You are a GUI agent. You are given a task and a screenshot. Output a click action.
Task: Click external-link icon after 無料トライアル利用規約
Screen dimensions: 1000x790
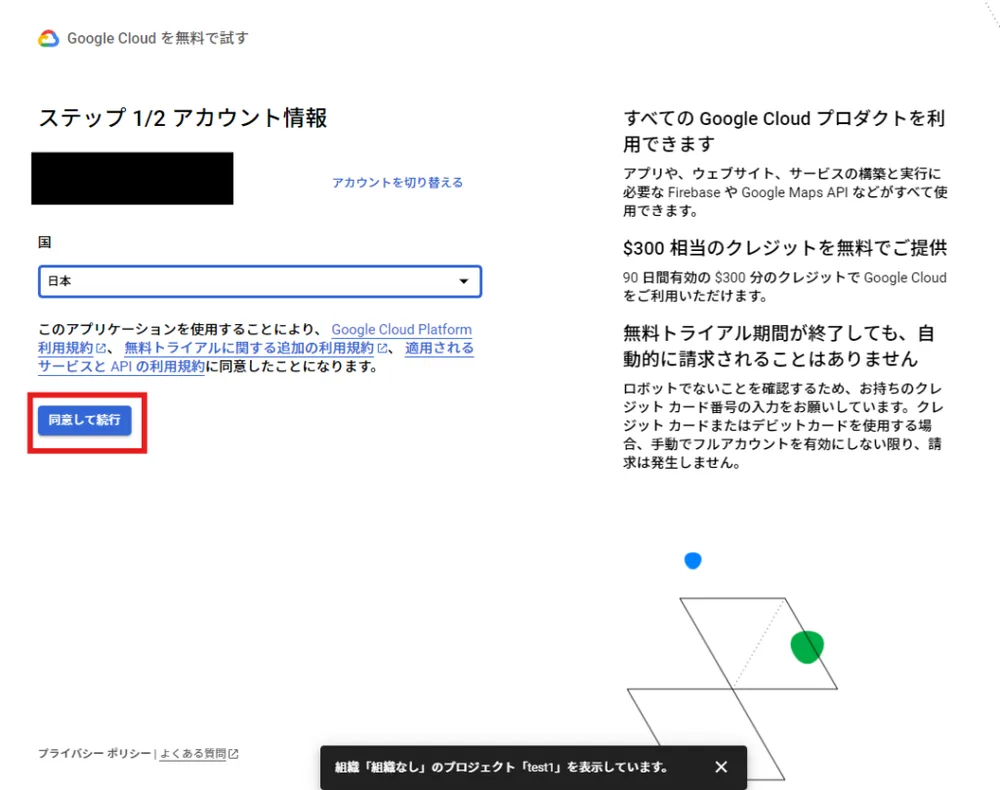click(x=382, y=348)
